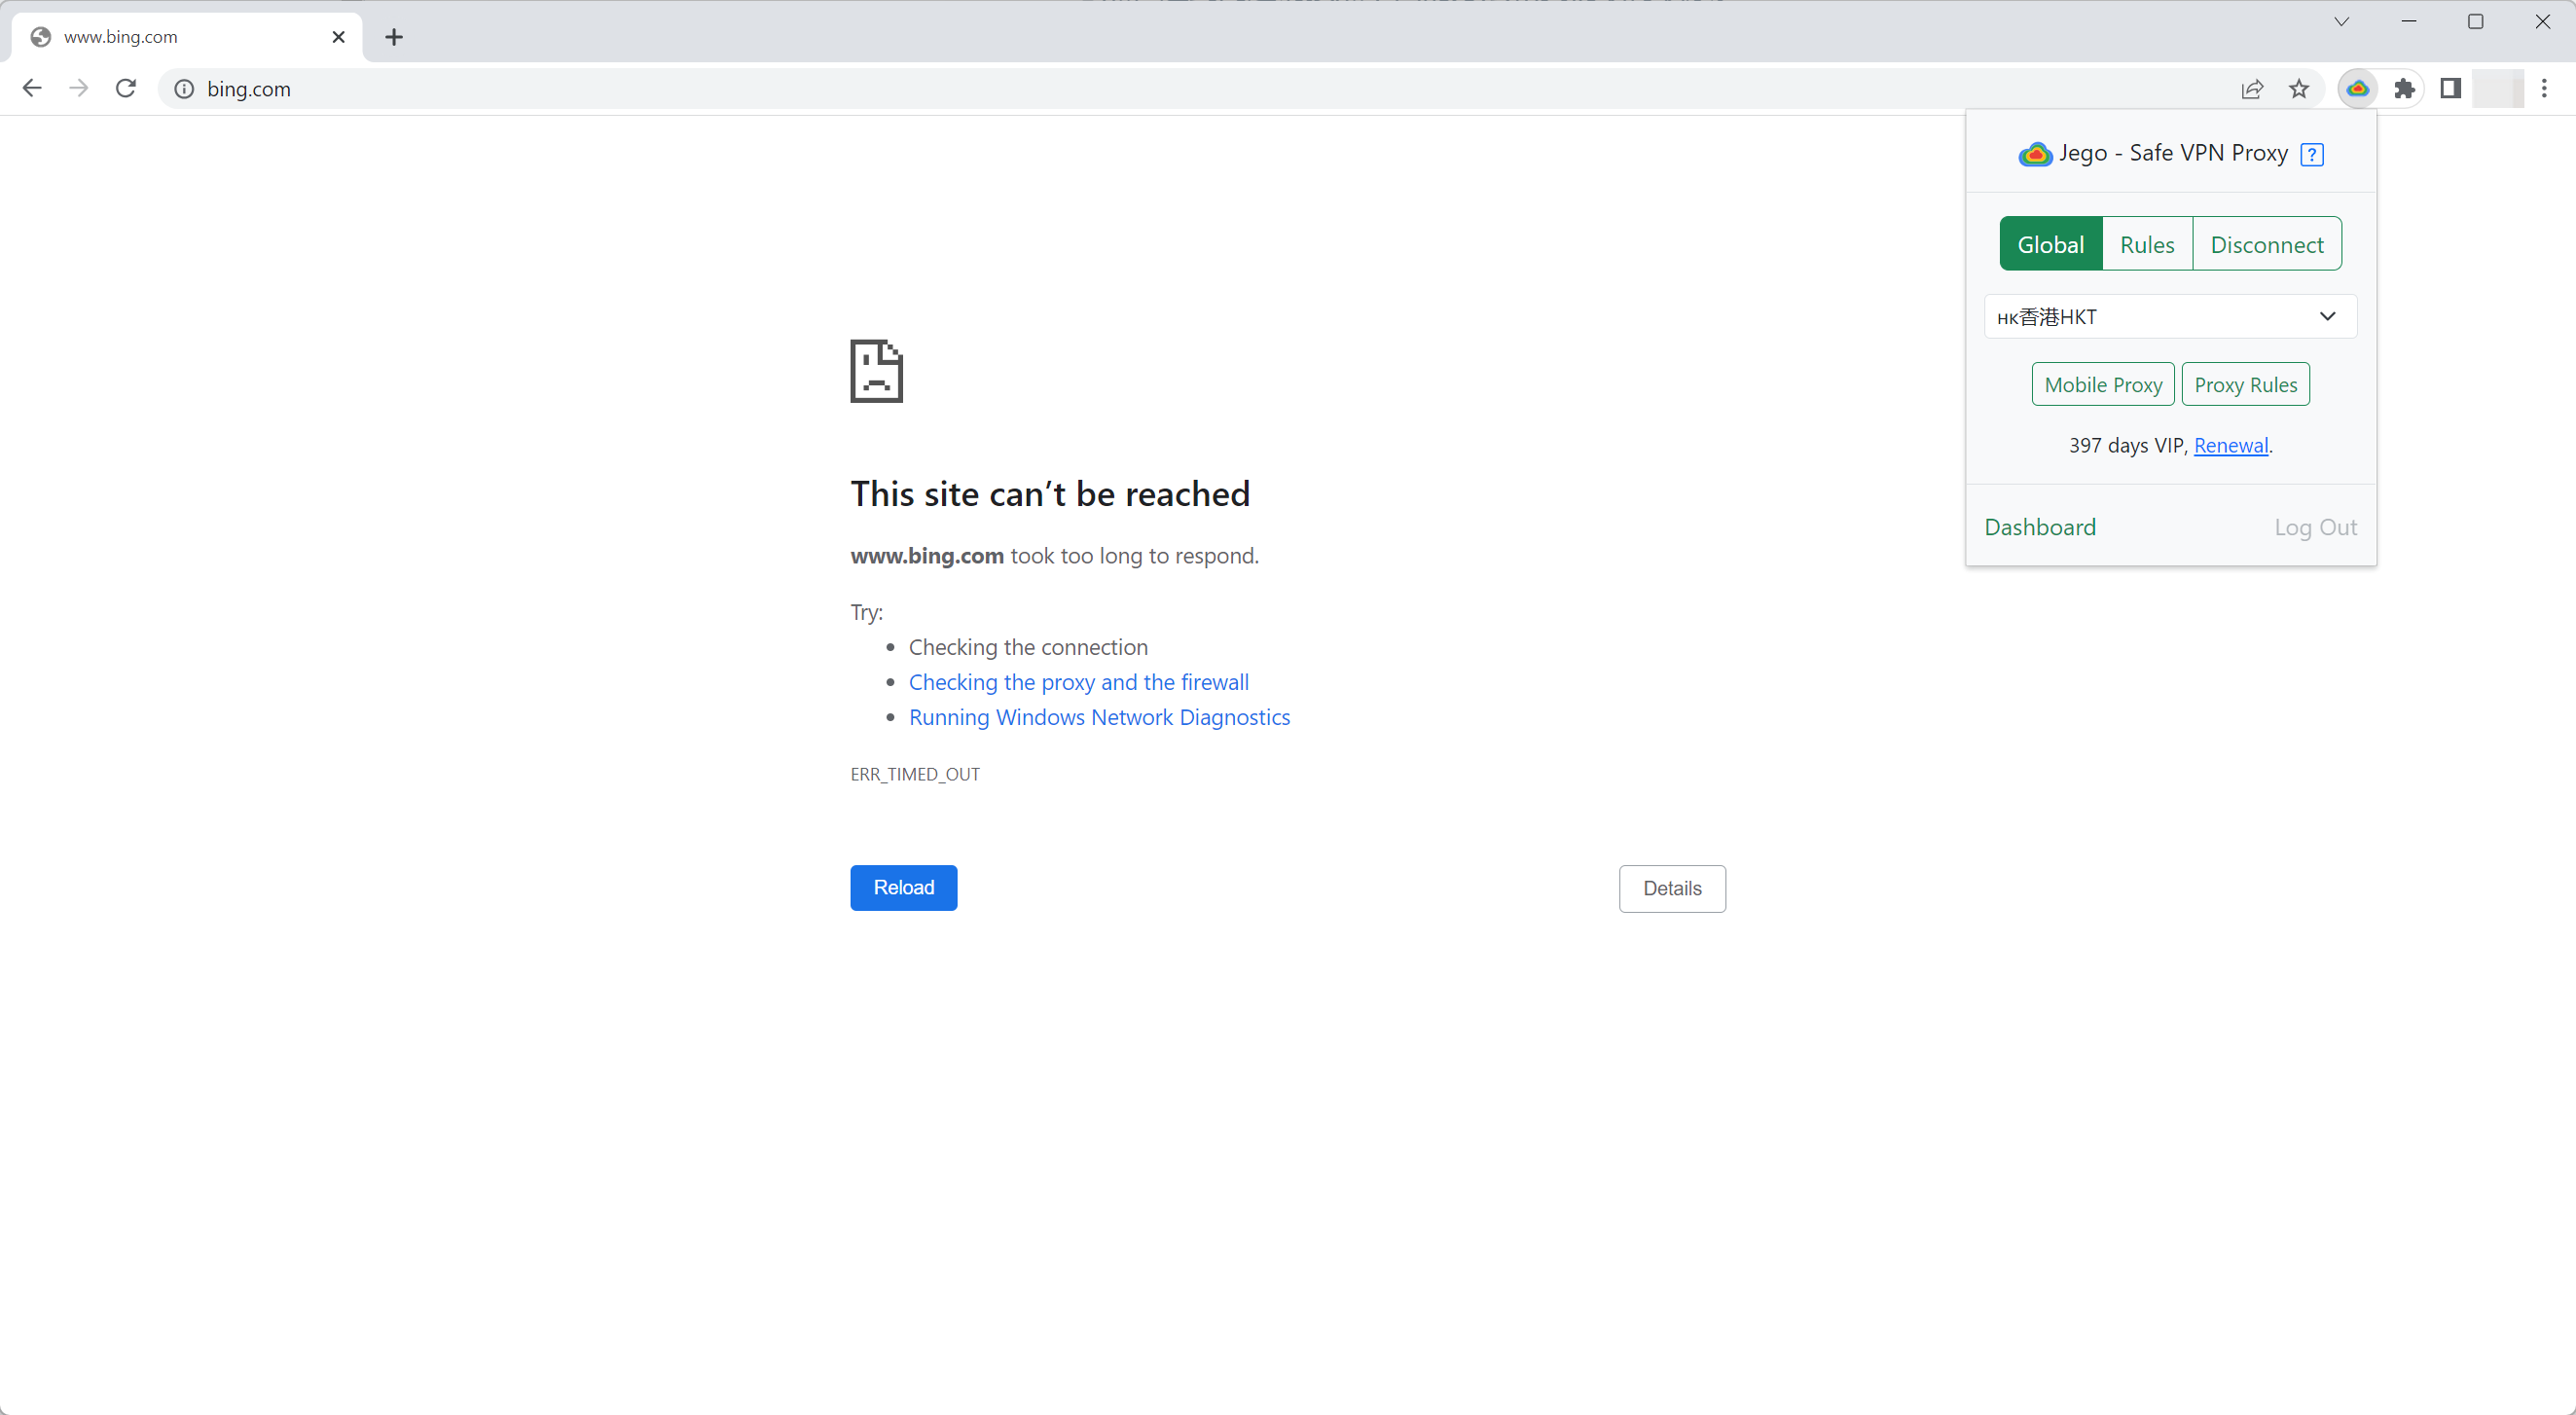
Task: Close the www.bing.com tab
Action: click(339, 37)
